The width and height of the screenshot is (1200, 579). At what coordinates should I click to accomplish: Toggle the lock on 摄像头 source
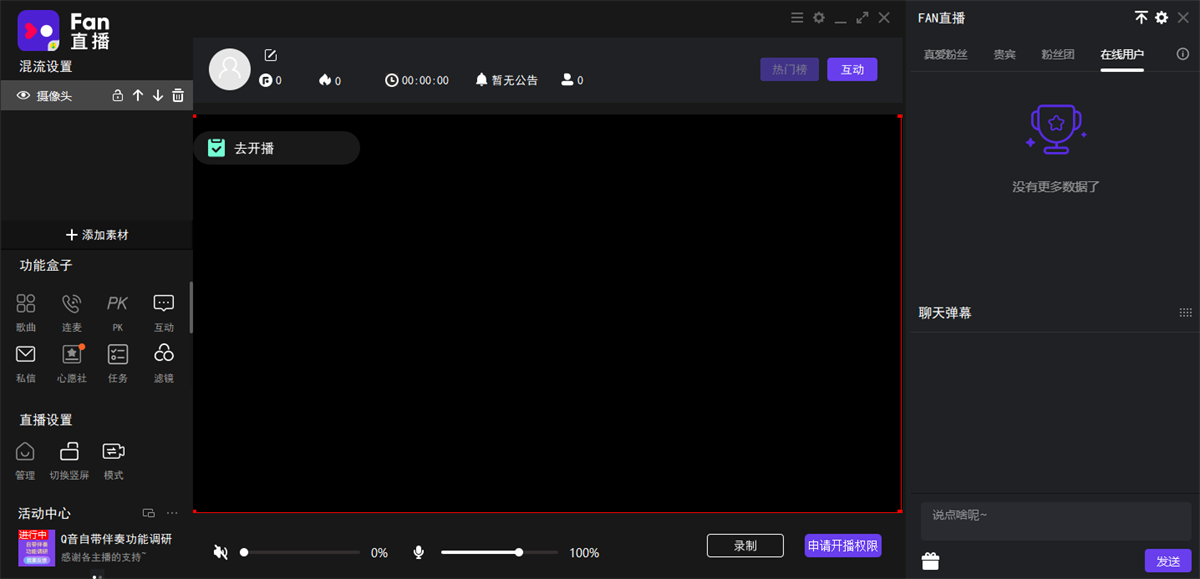(118, 96)
